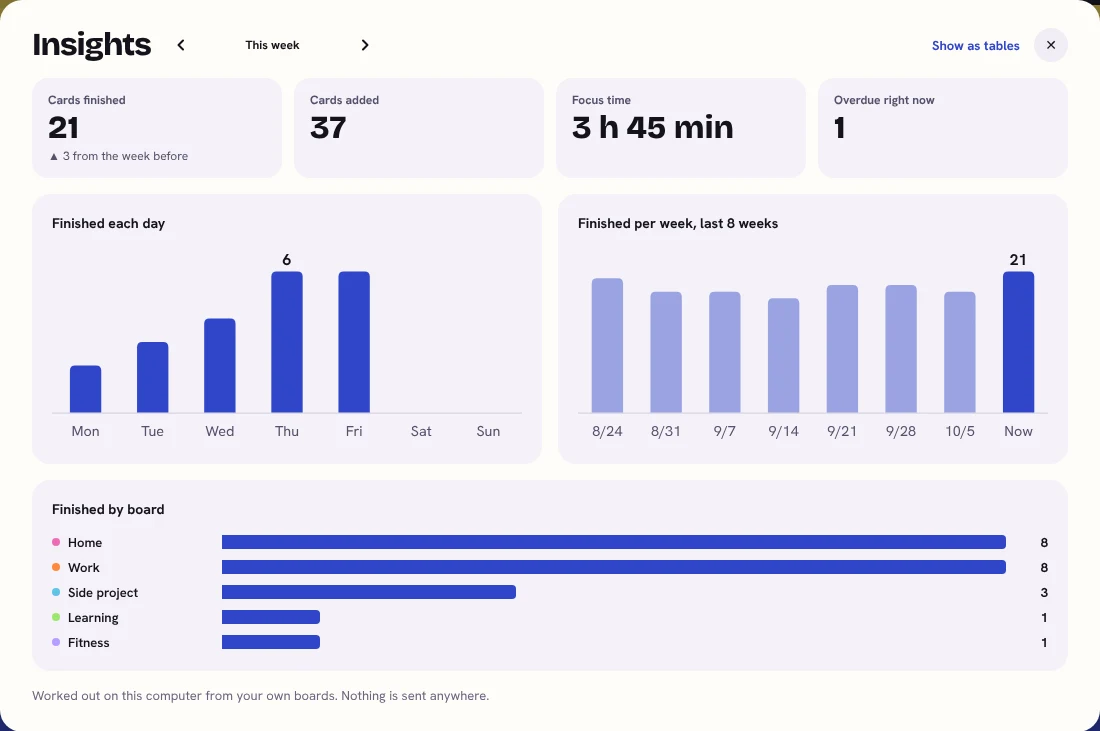Click the pink Home board dot
This screenshot has height=731, width=1100.
pos(56,542)
